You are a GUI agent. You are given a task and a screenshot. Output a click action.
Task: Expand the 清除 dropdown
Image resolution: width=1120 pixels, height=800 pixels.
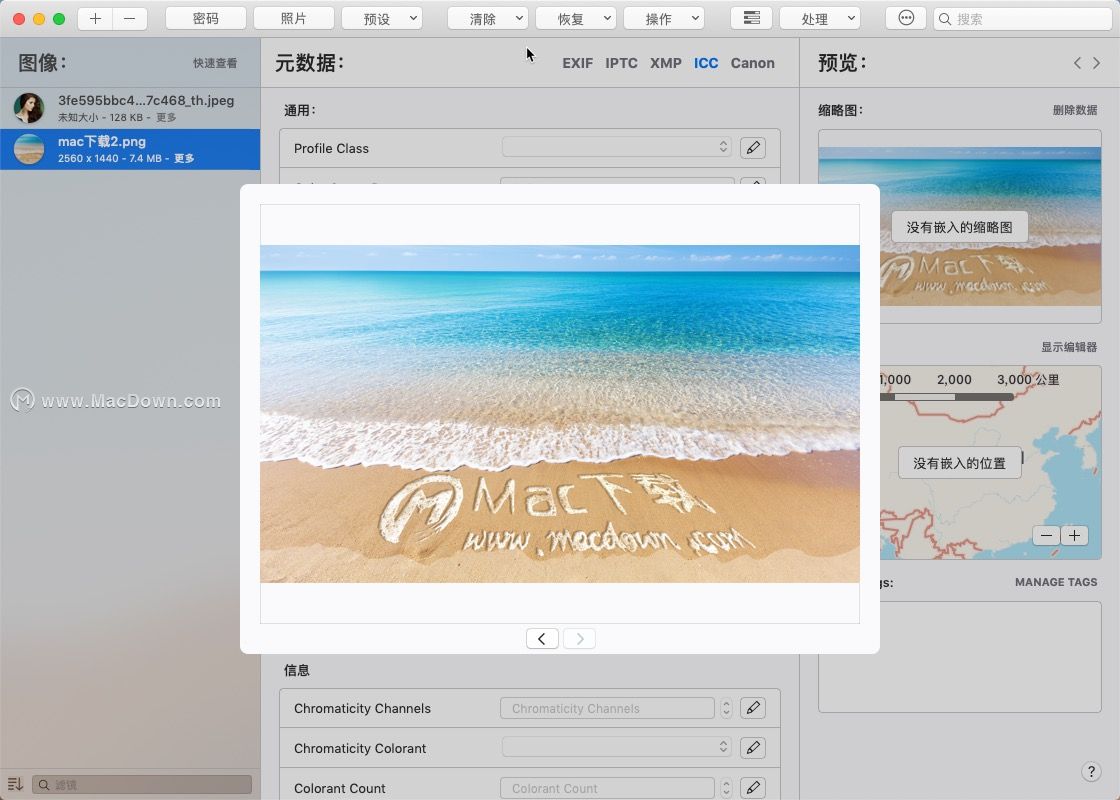click(x=487, y=19)
